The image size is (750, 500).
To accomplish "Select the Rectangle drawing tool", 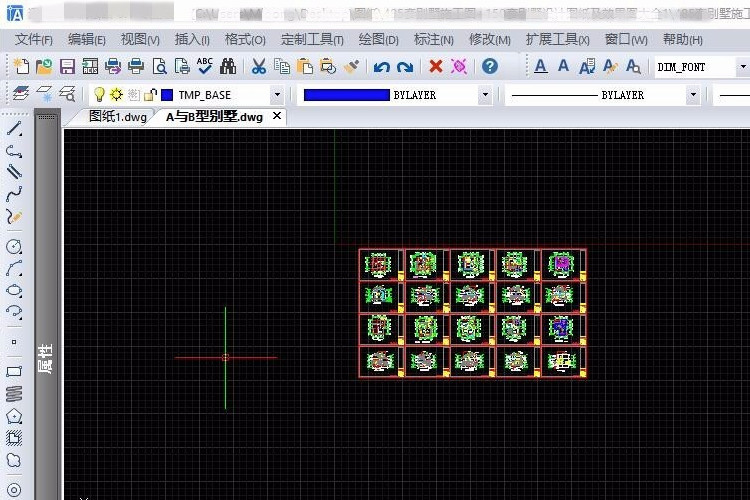I will coord(14,371).
